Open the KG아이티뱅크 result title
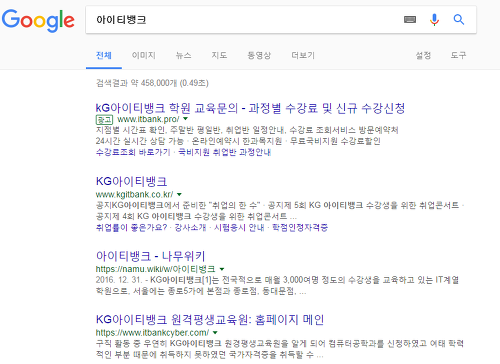 (131, 181)
